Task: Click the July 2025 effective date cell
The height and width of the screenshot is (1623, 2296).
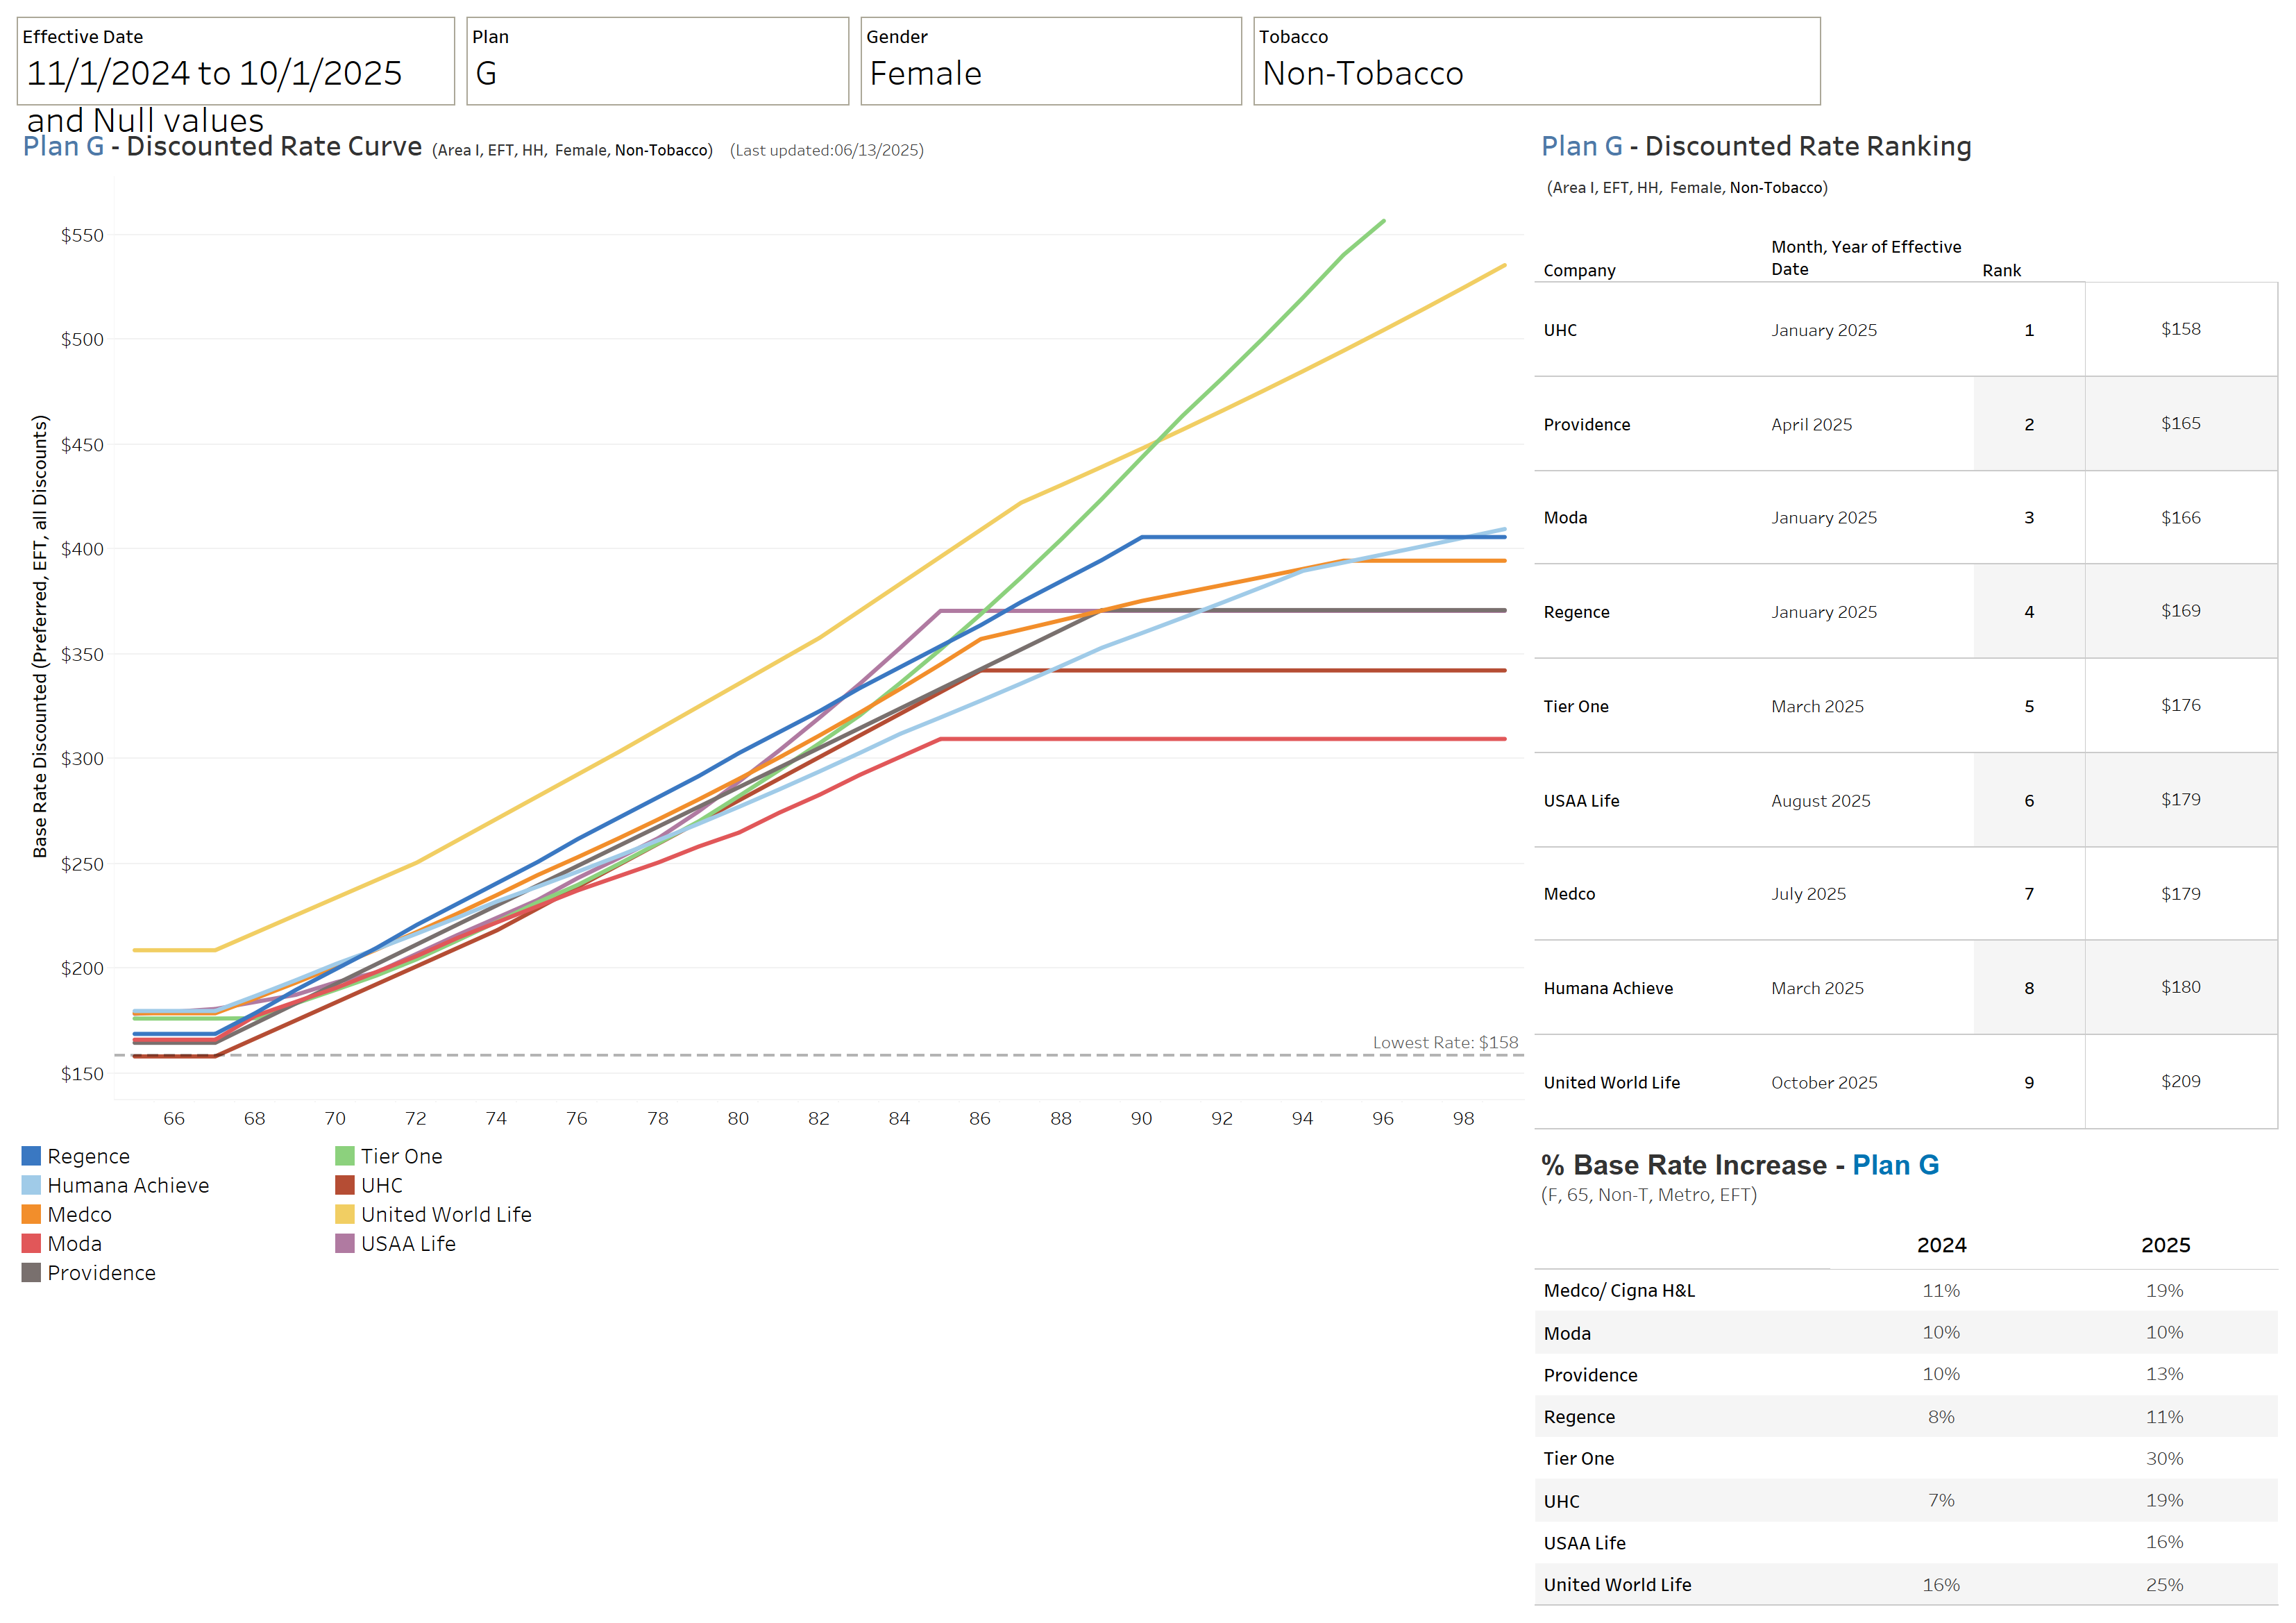Action: 1808,894
